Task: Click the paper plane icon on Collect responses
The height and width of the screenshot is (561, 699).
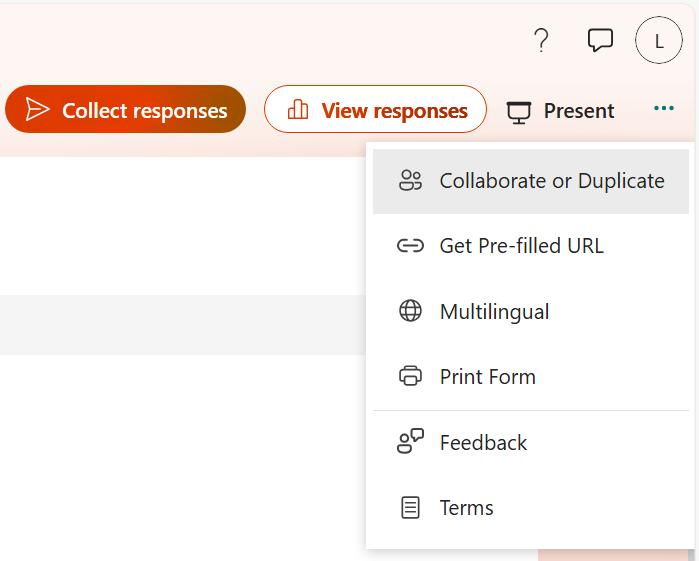Action: (38, 110)
